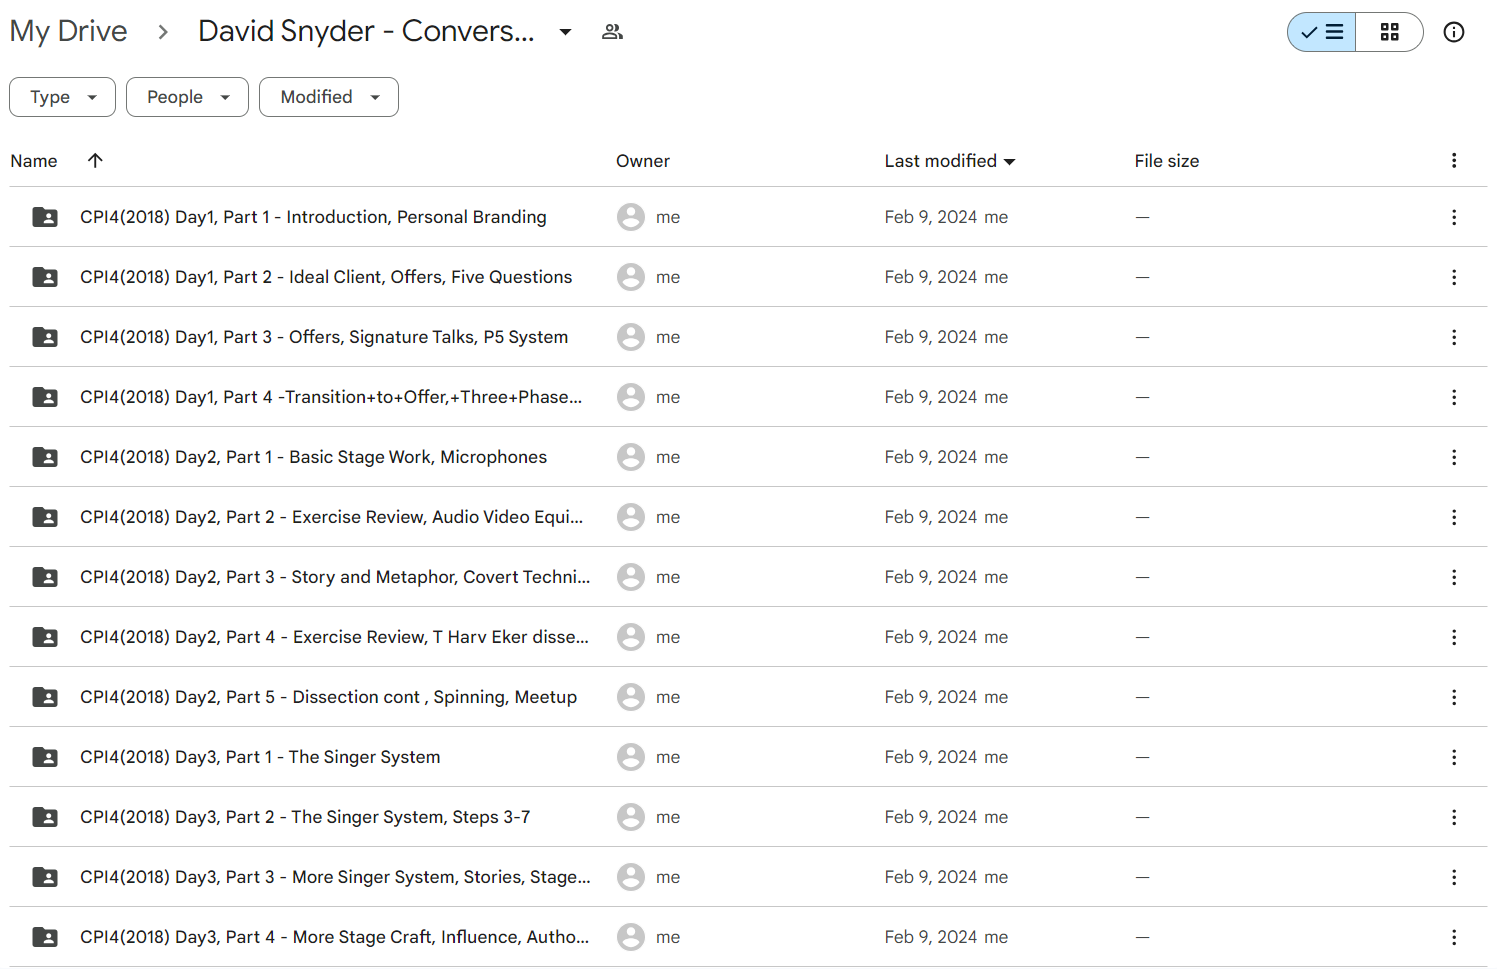The image size is (1497, 969).
Task: Select Day1, Part 3 Offers, Signature Talks name
Action: 324,337
